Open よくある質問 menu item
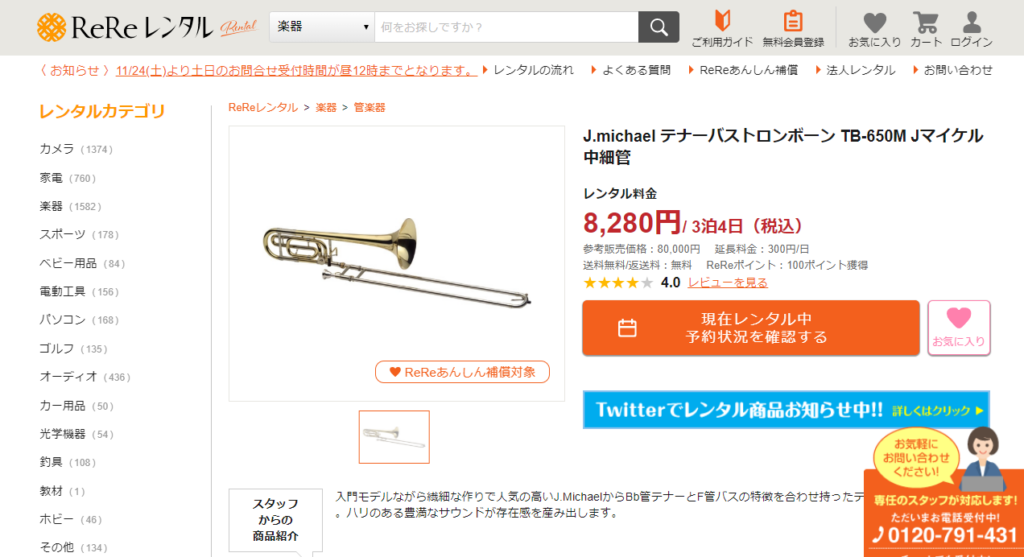 click(x=636, y=70)
